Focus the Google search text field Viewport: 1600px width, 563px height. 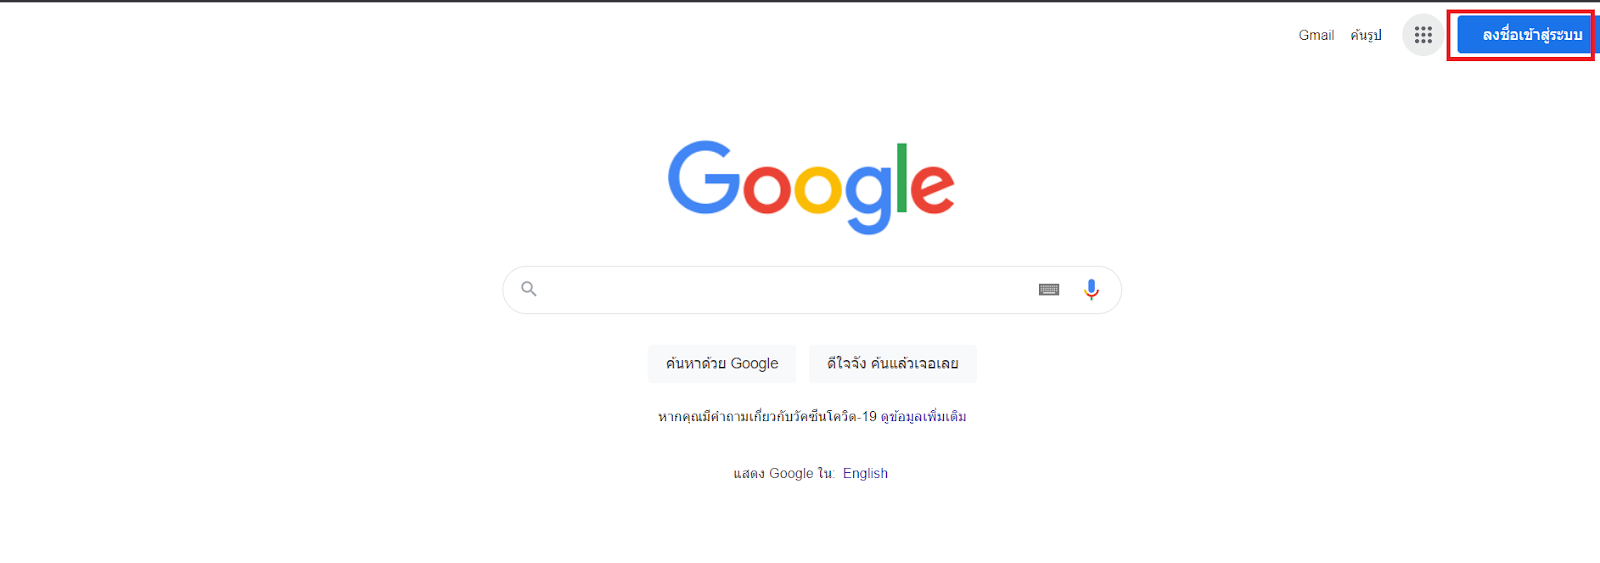[x=785, y=290]
